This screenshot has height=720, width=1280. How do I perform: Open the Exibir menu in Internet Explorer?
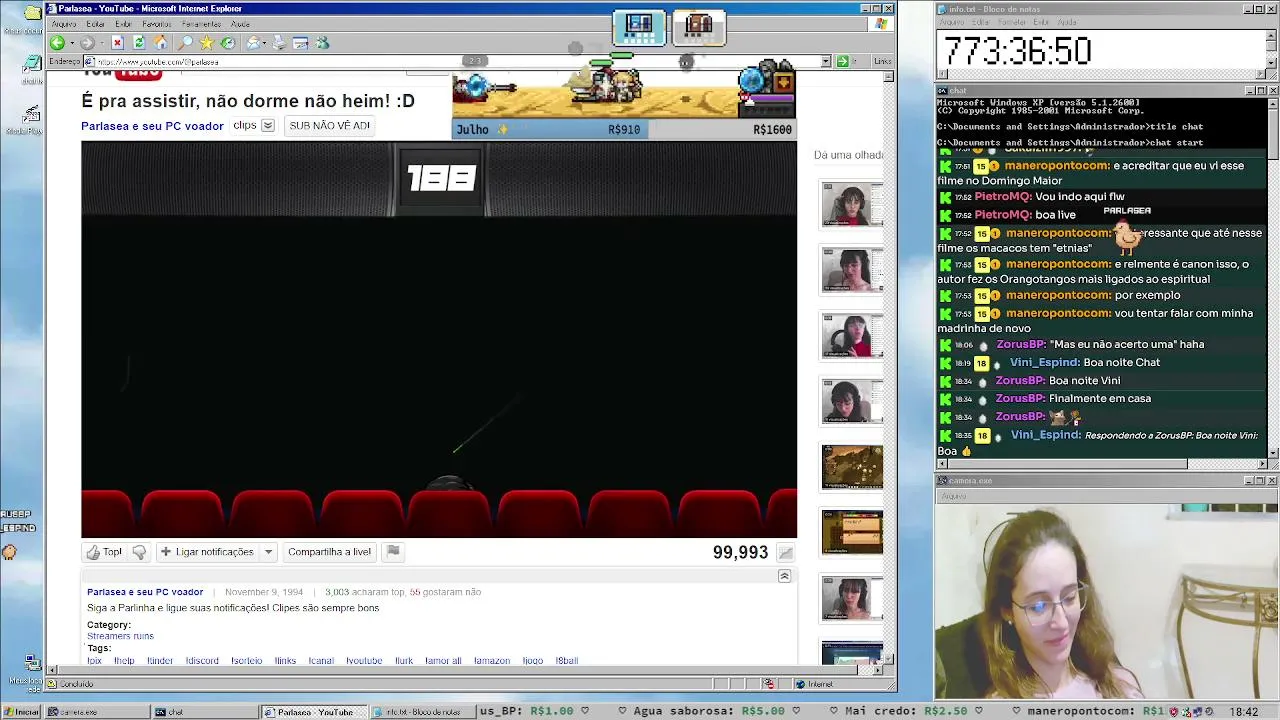123,24
